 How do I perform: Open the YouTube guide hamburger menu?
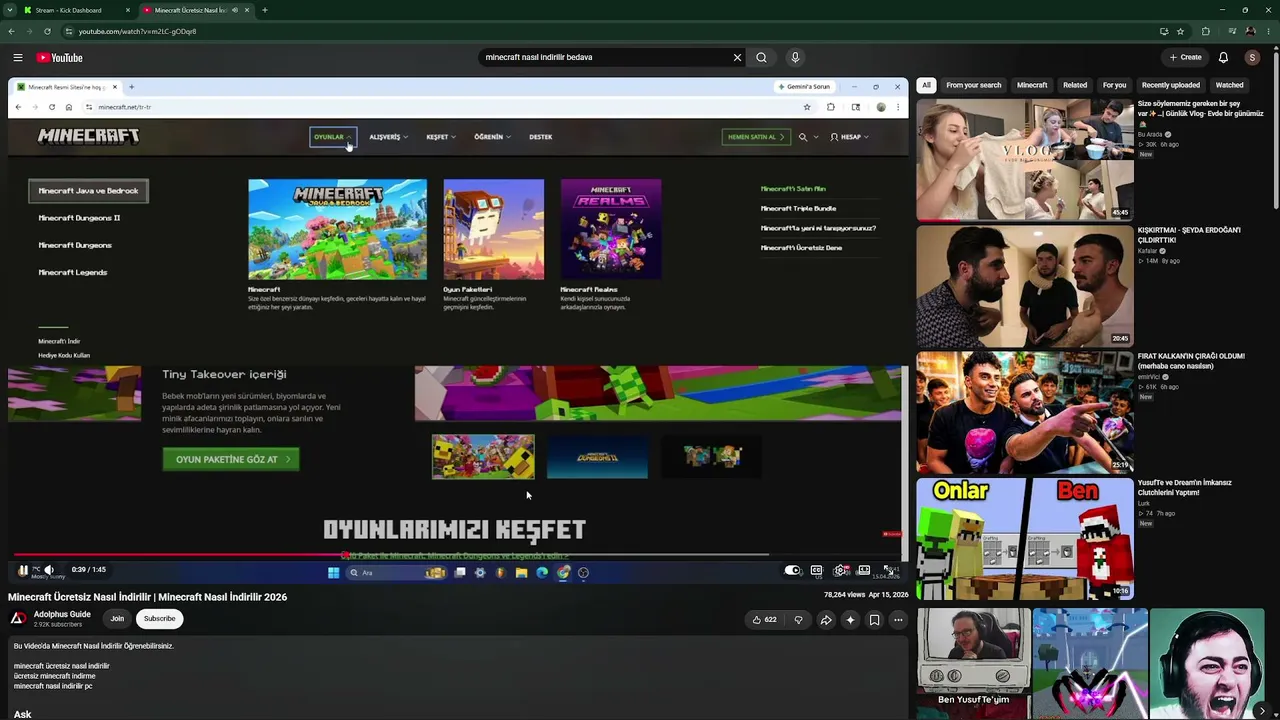[18, 58]
